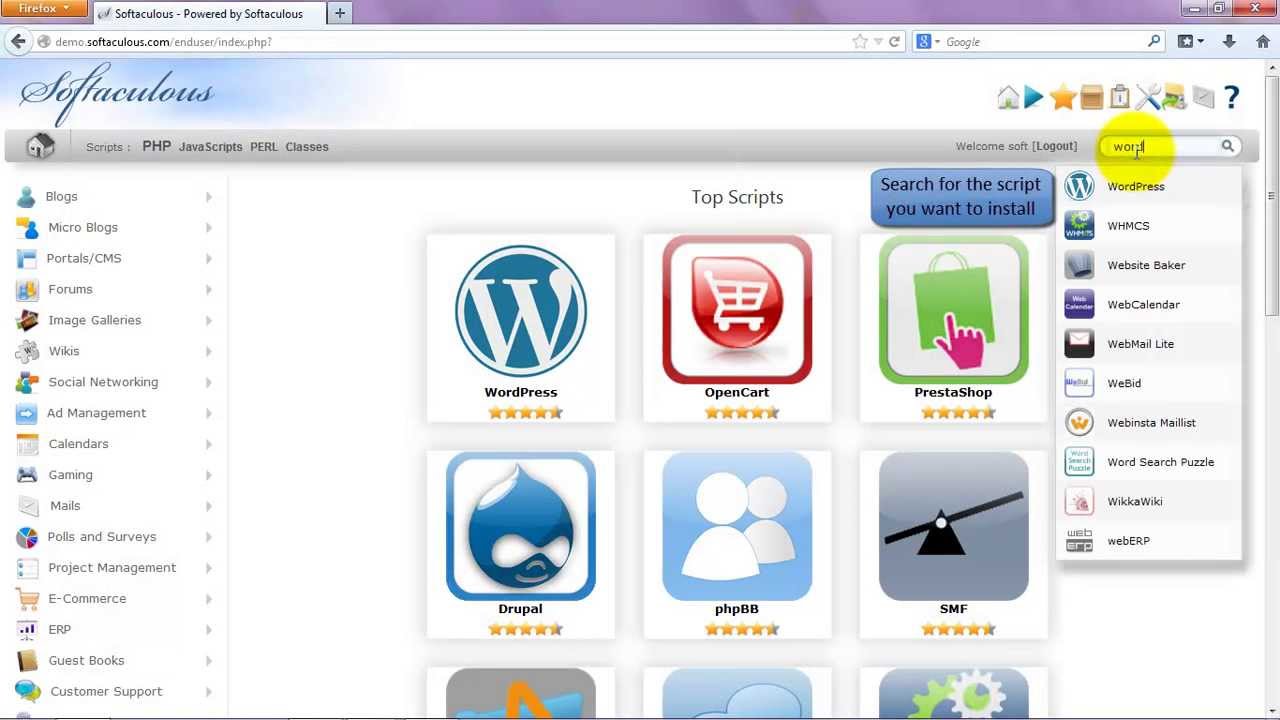Select the phpBB script icon

(x=737, y=526)
